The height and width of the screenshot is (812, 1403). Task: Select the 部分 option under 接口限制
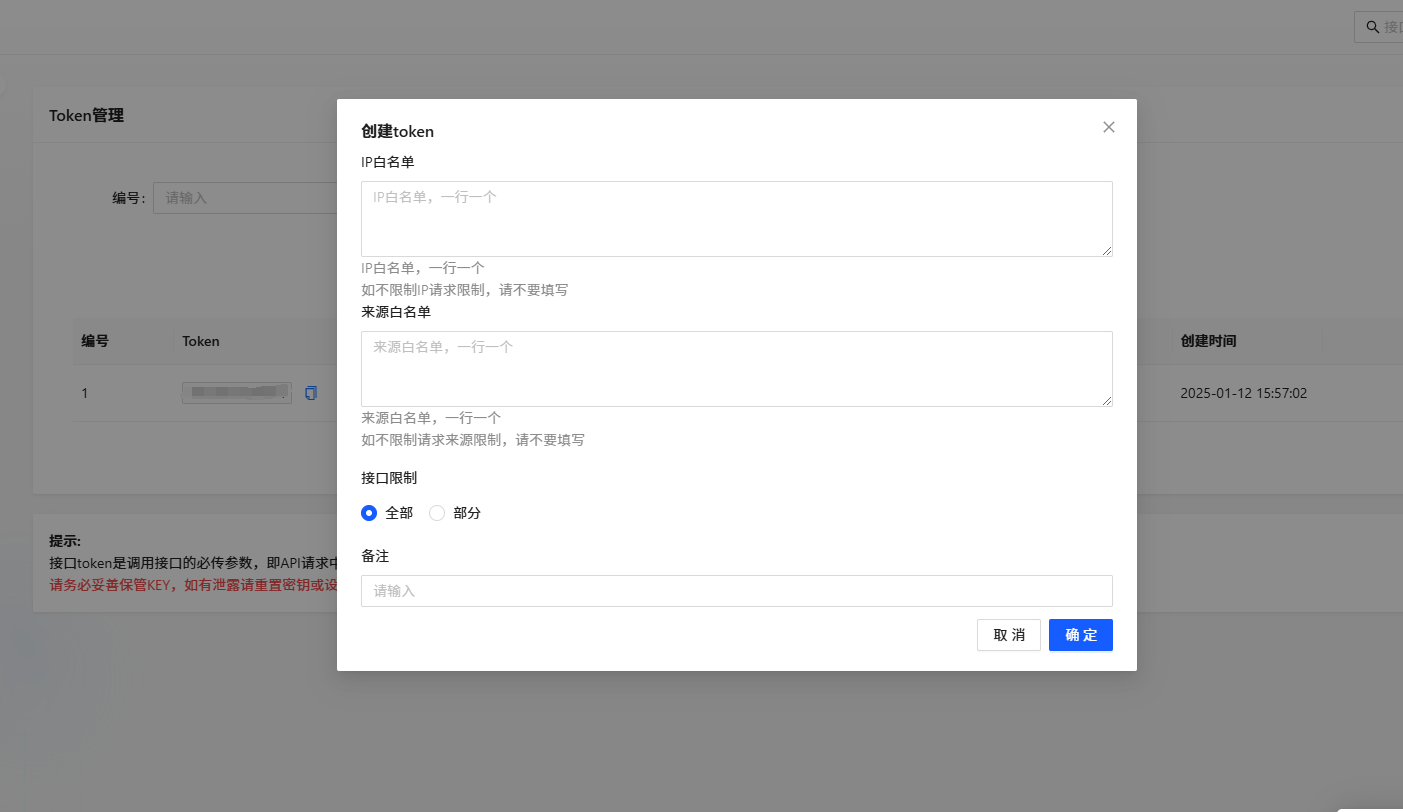(x=437, y=512)
